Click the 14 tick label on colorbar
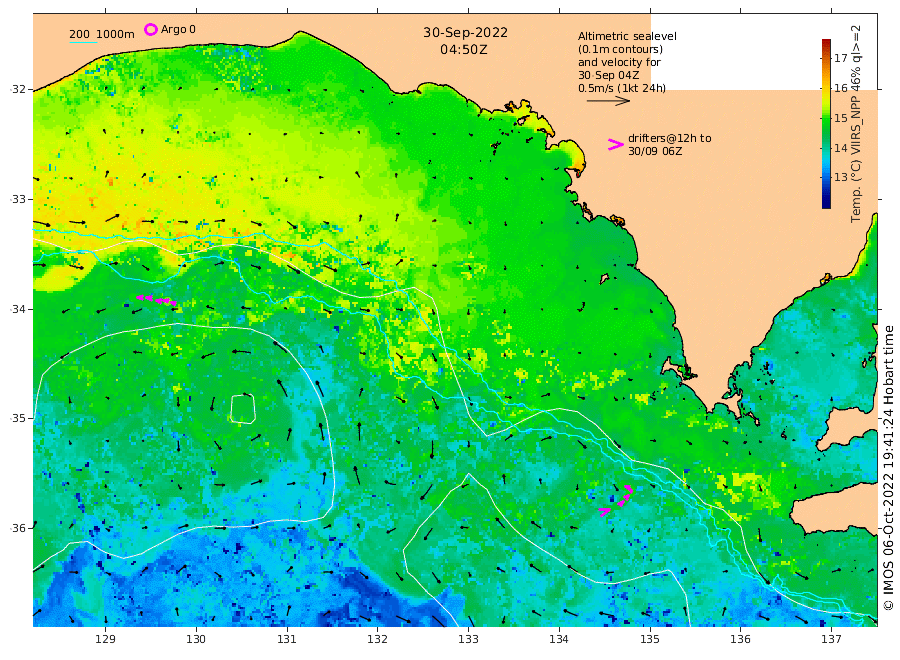The height and width of the screenshot is (660, 900). [x=840, y=147]
